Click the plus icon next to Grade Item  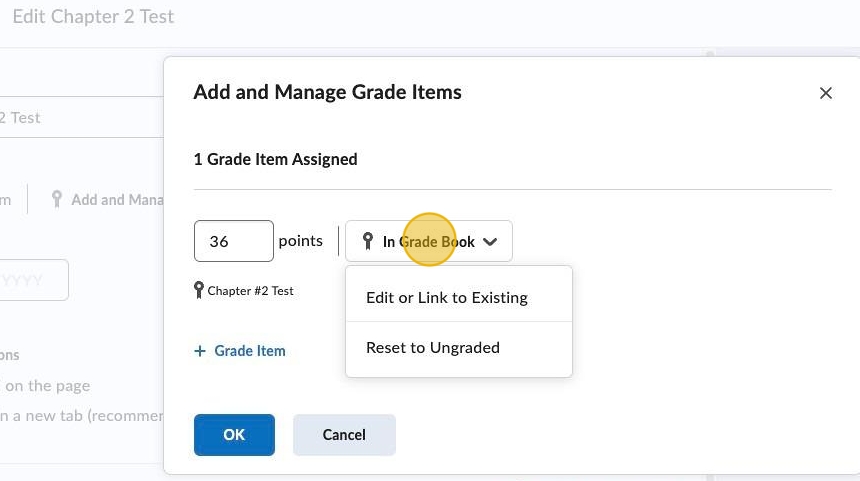200,351
